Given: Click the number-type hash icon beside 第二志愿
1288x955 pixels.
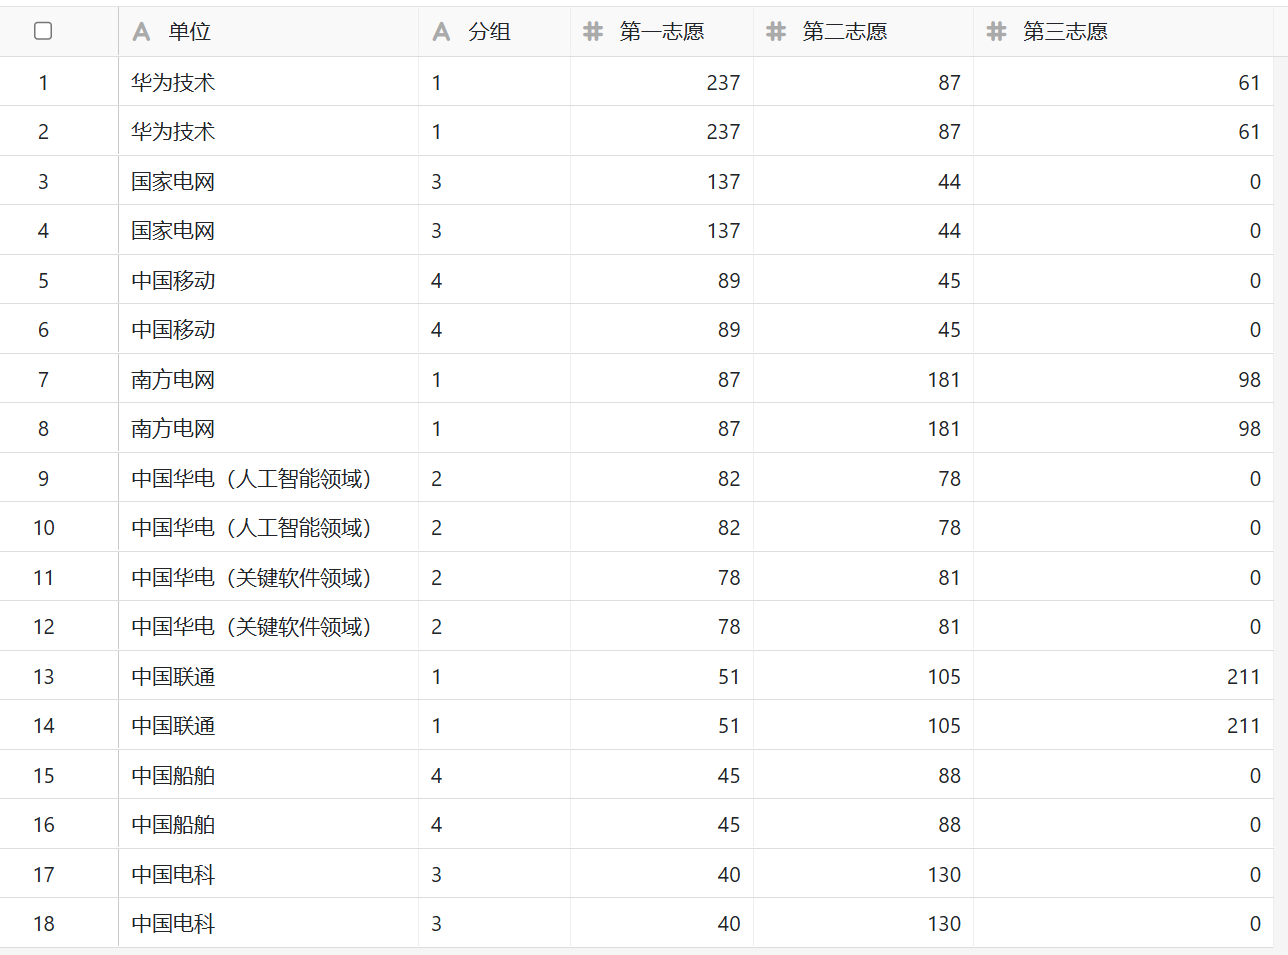Looking at the screenshot, I should tap(776, 32).
